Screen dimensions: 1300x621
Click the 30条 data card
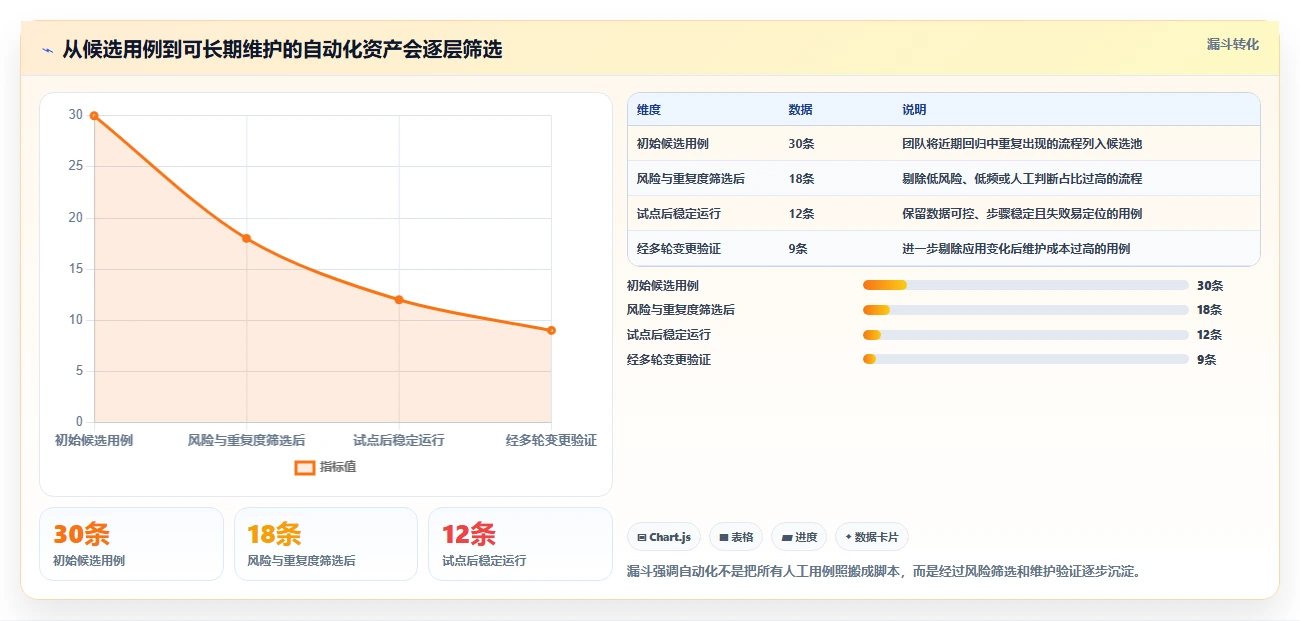tap(131, 544)
